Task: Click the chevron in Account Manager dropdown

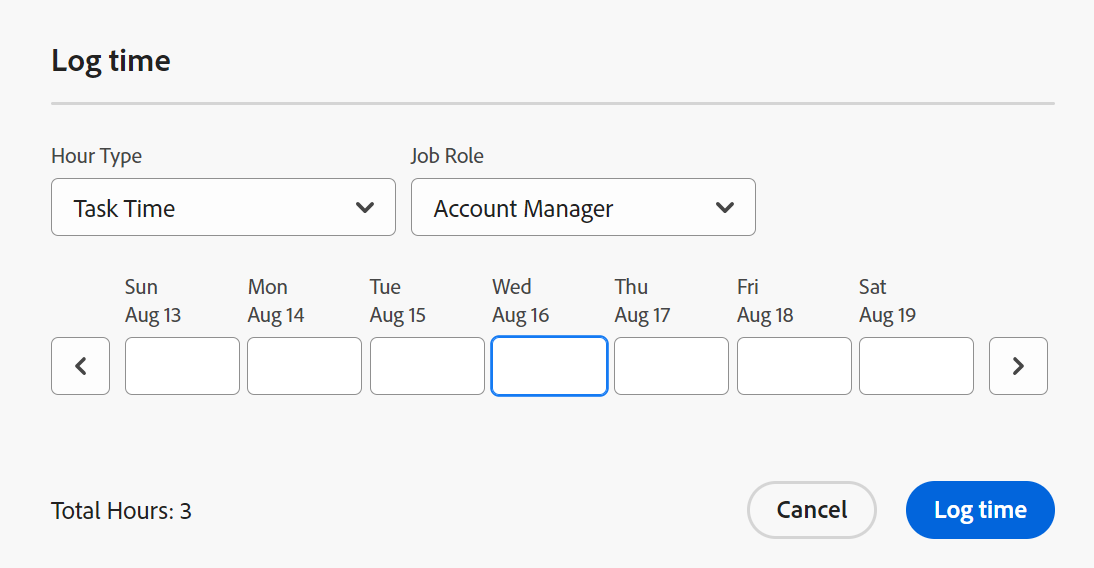Action: (725, 208)
